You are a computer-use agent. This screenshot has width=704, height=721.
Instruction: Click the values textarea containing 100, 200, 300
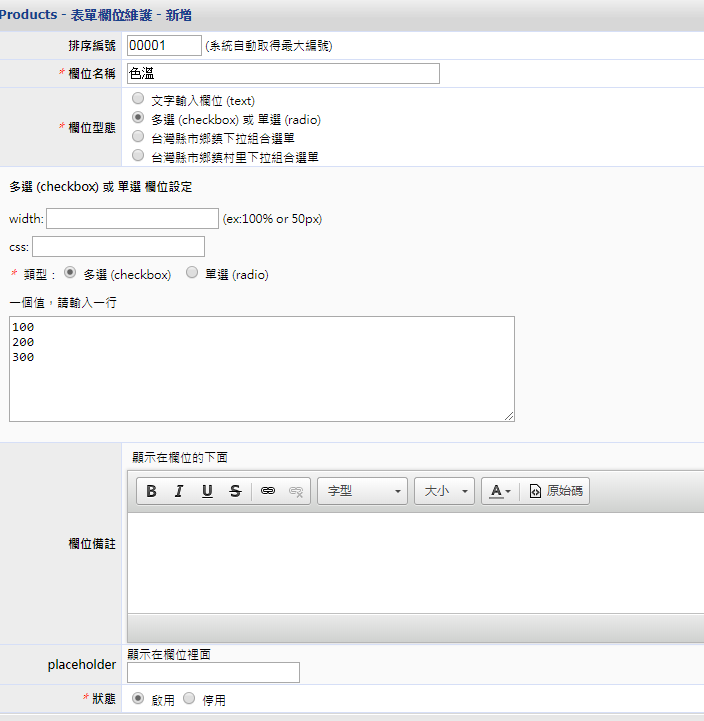pos(261,369)
